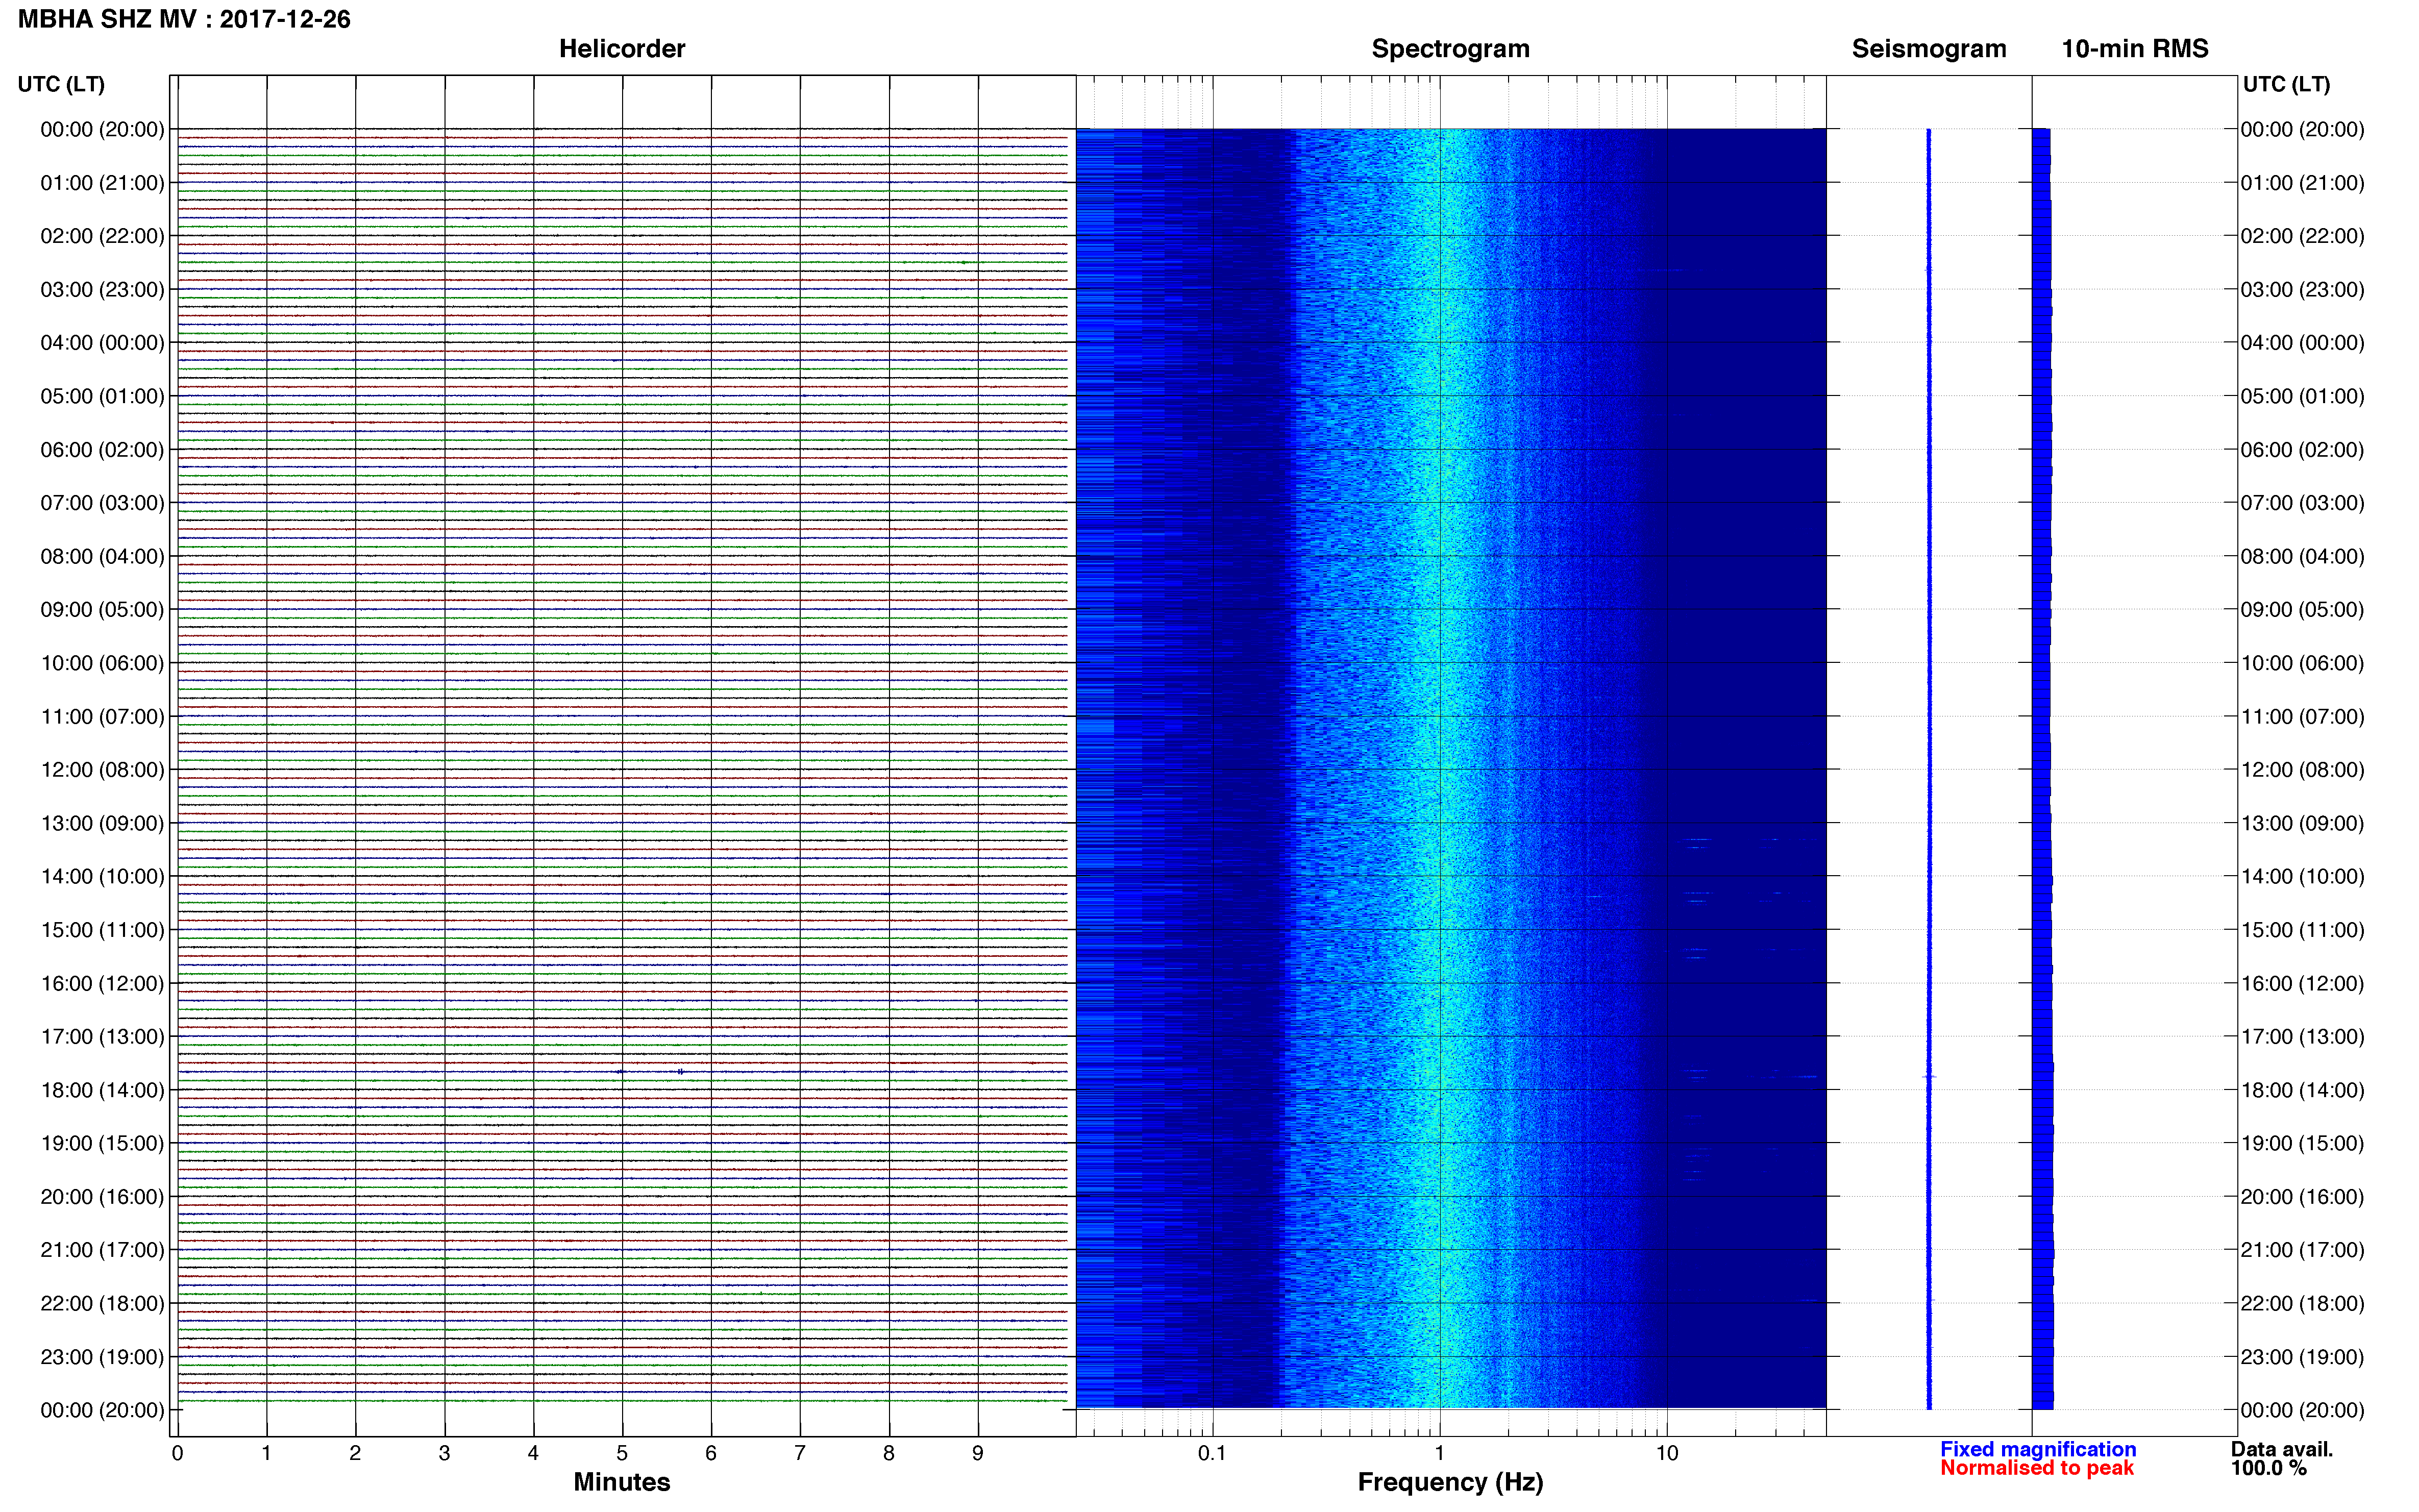Viewport: 2419px width, 1512px height.
Task: Select tick "4" on the Minutes axis
Action: [533, 1454]
